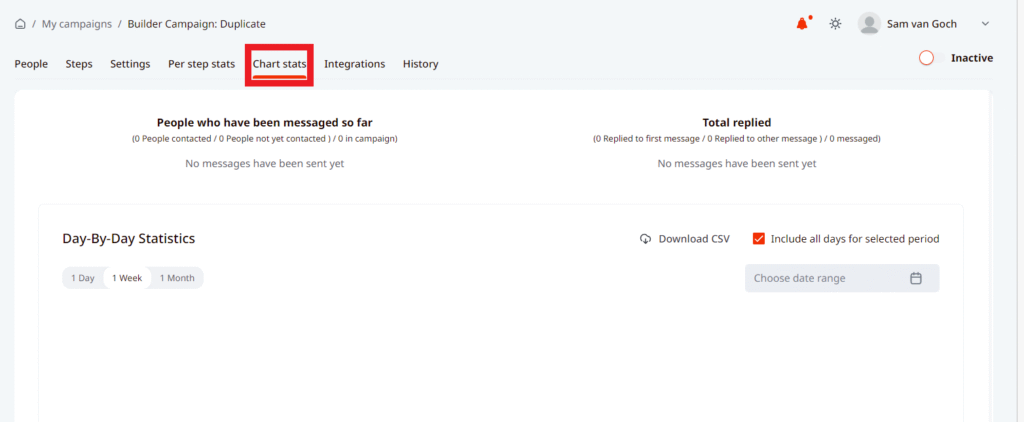The width and height of the screenshot is (1024, 422).
Task: Click the home icon in breadcrumb
Action: (x=20, y=24)
